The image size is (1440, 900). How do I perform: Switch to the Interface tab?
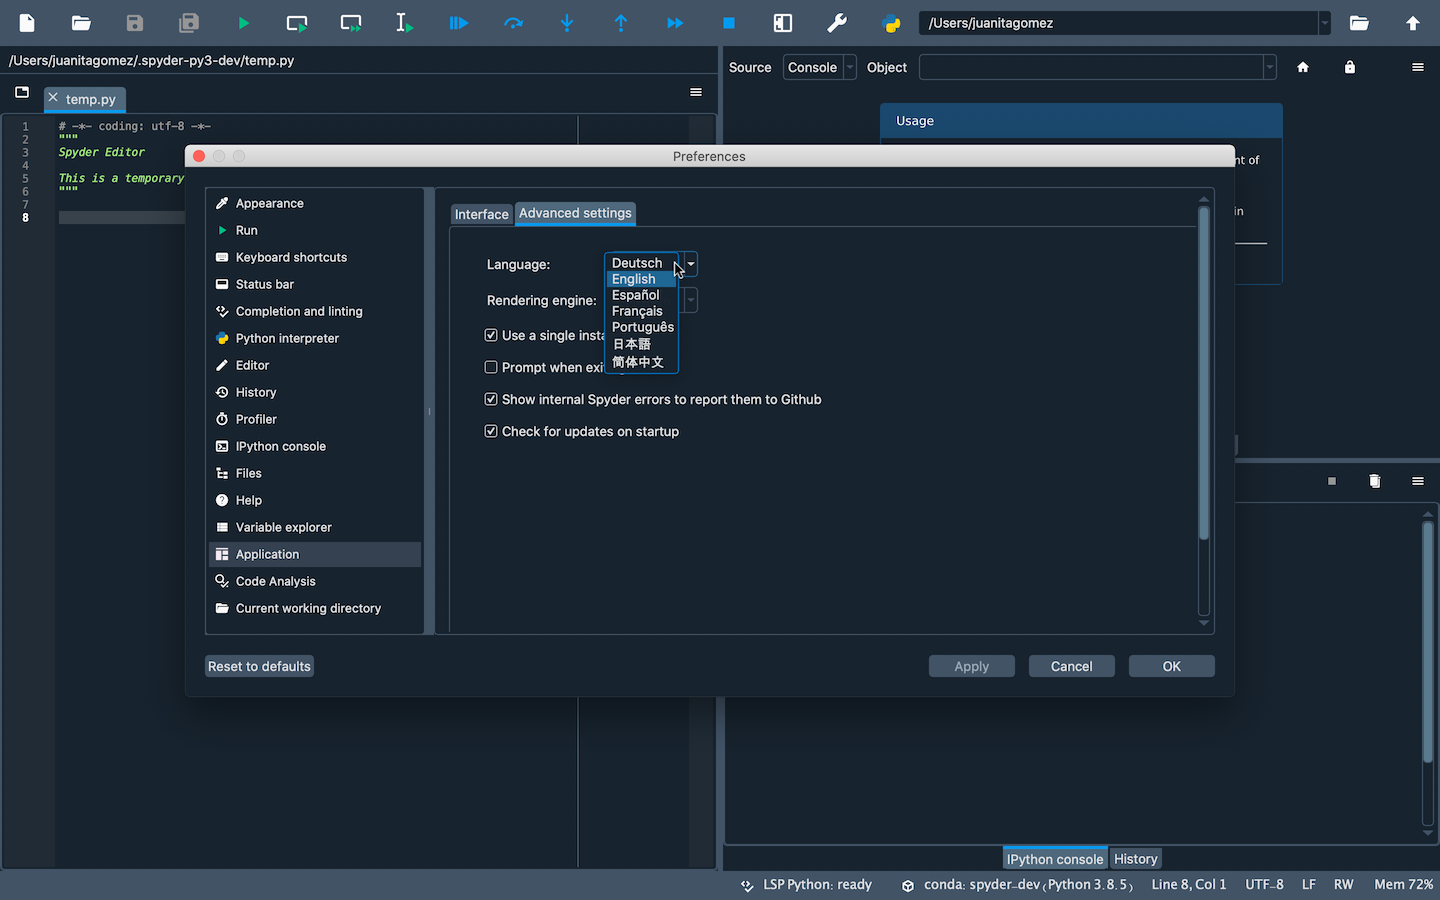click(x=481, y=213)
